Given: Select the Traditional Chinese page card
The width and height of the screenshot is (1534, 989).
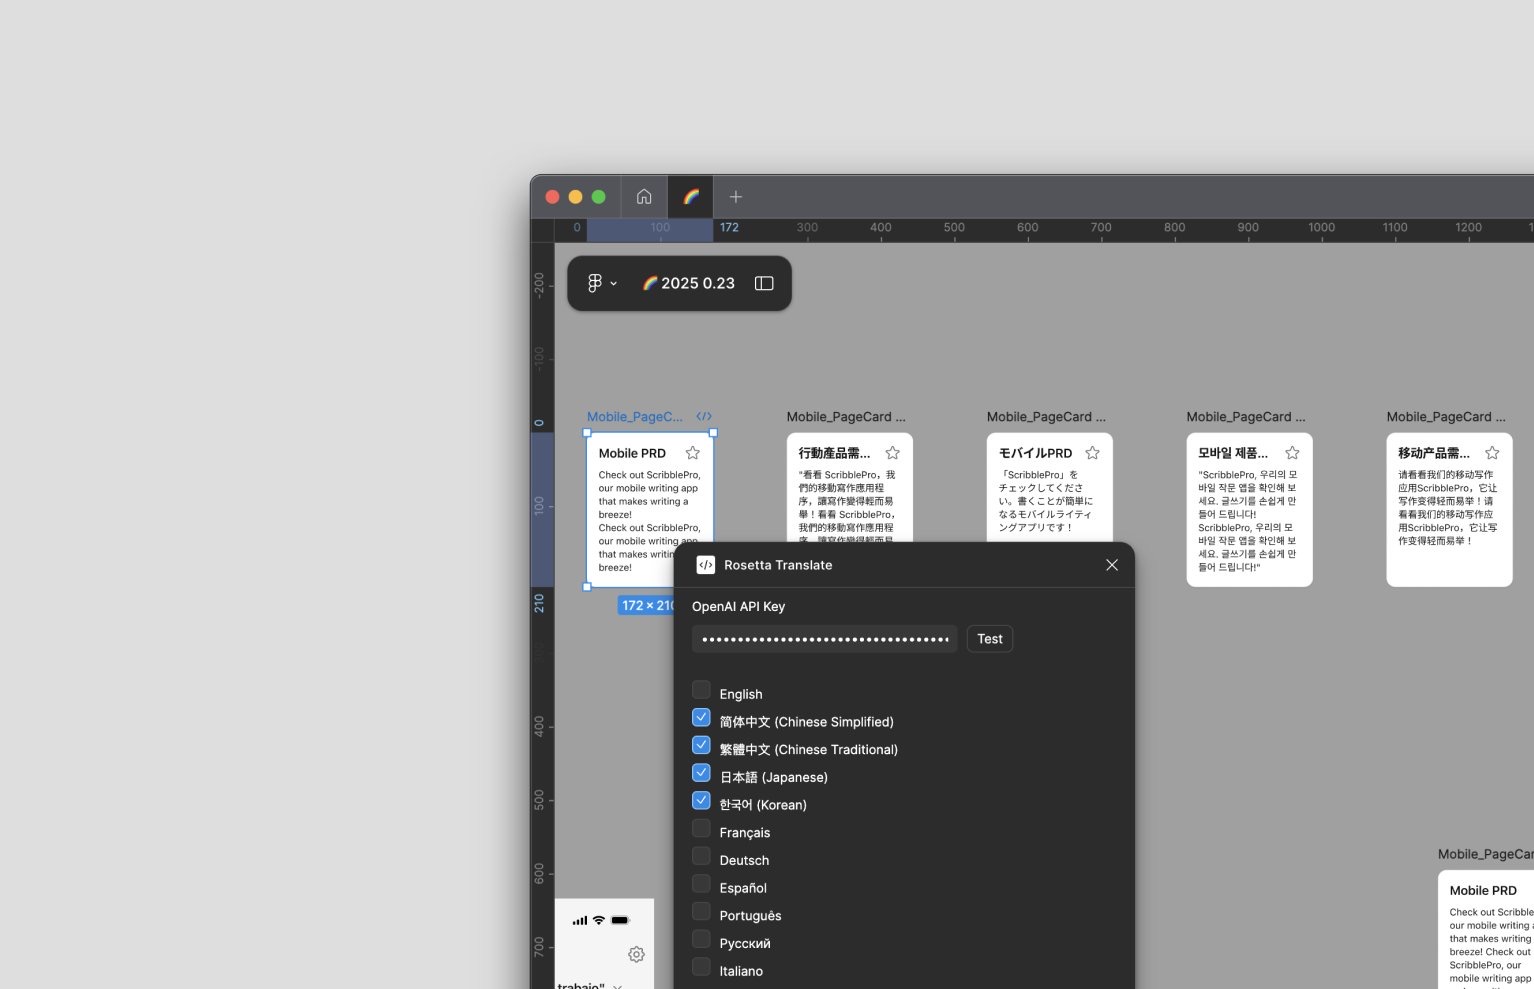Looking at the screenshot, I should [850, 488].
